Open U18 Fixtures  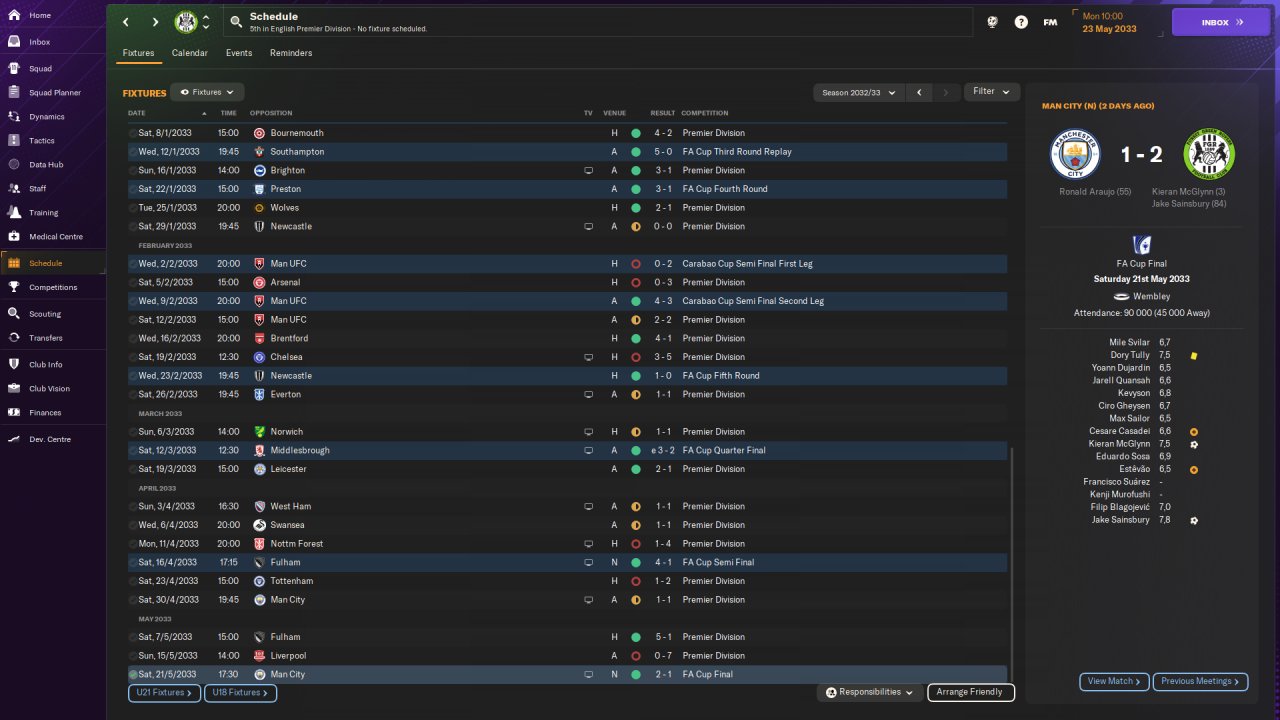tap(241, 692)
